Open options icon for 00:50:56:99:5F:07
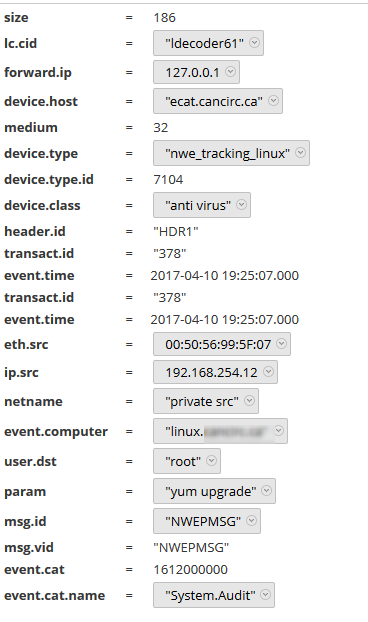 pos(282,344)
